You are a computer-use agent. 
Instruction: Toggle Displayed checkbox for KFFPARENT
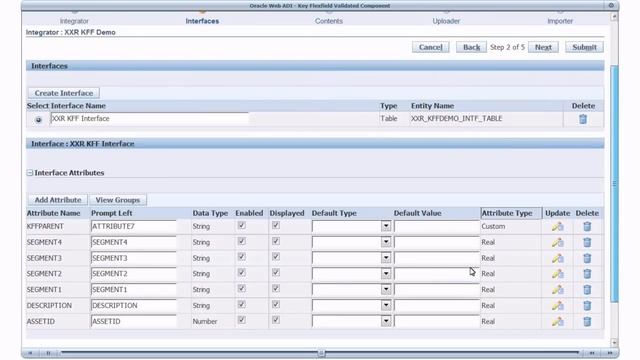click(276, 225)
